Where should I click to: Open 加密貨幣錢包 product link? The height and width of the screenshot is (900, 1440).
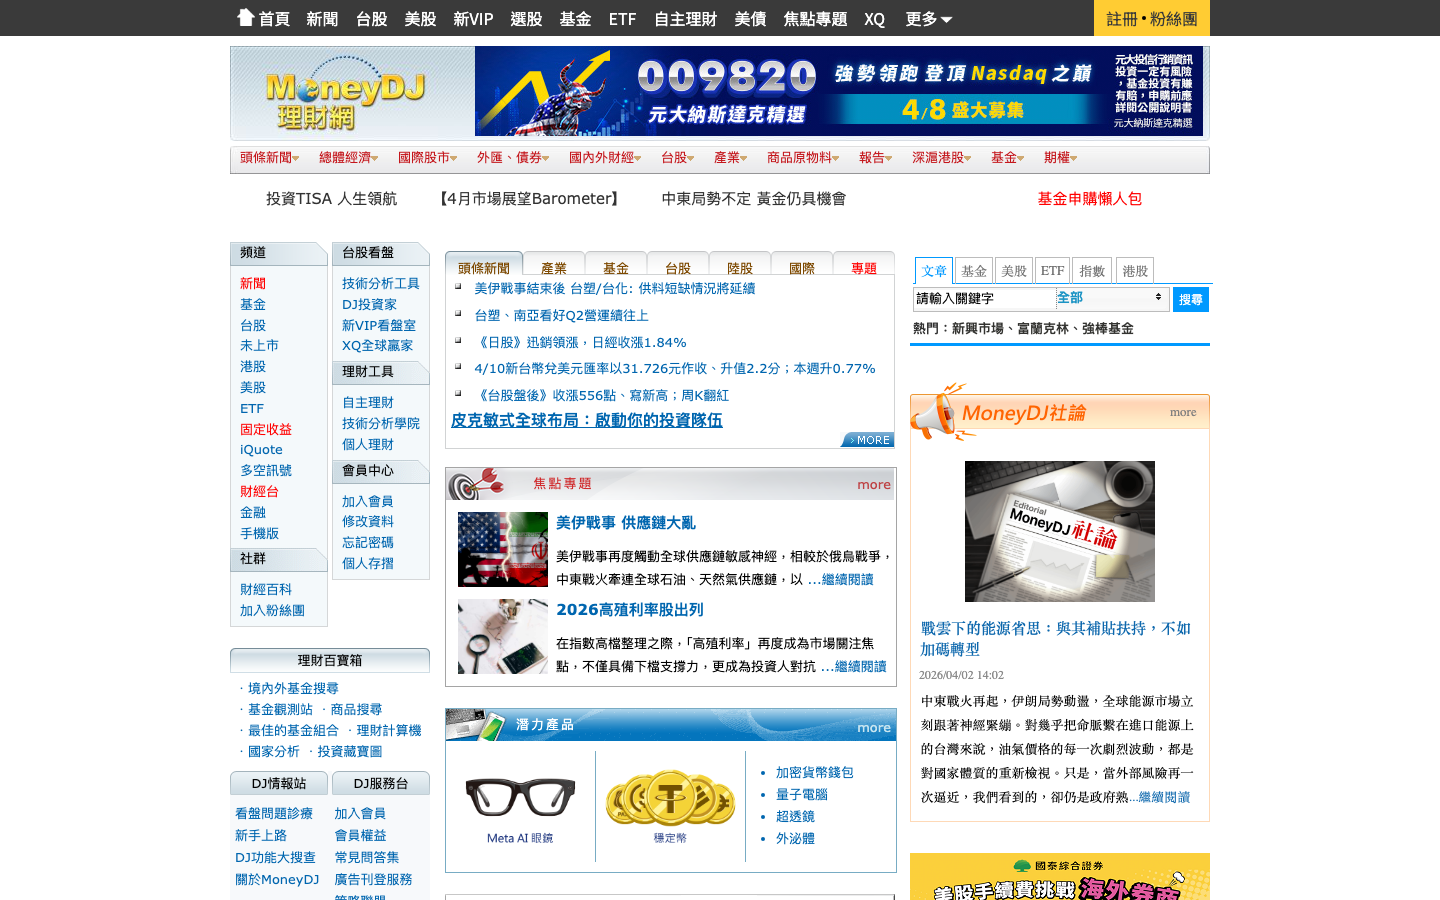pyautogui.click(x=815, y=772)
